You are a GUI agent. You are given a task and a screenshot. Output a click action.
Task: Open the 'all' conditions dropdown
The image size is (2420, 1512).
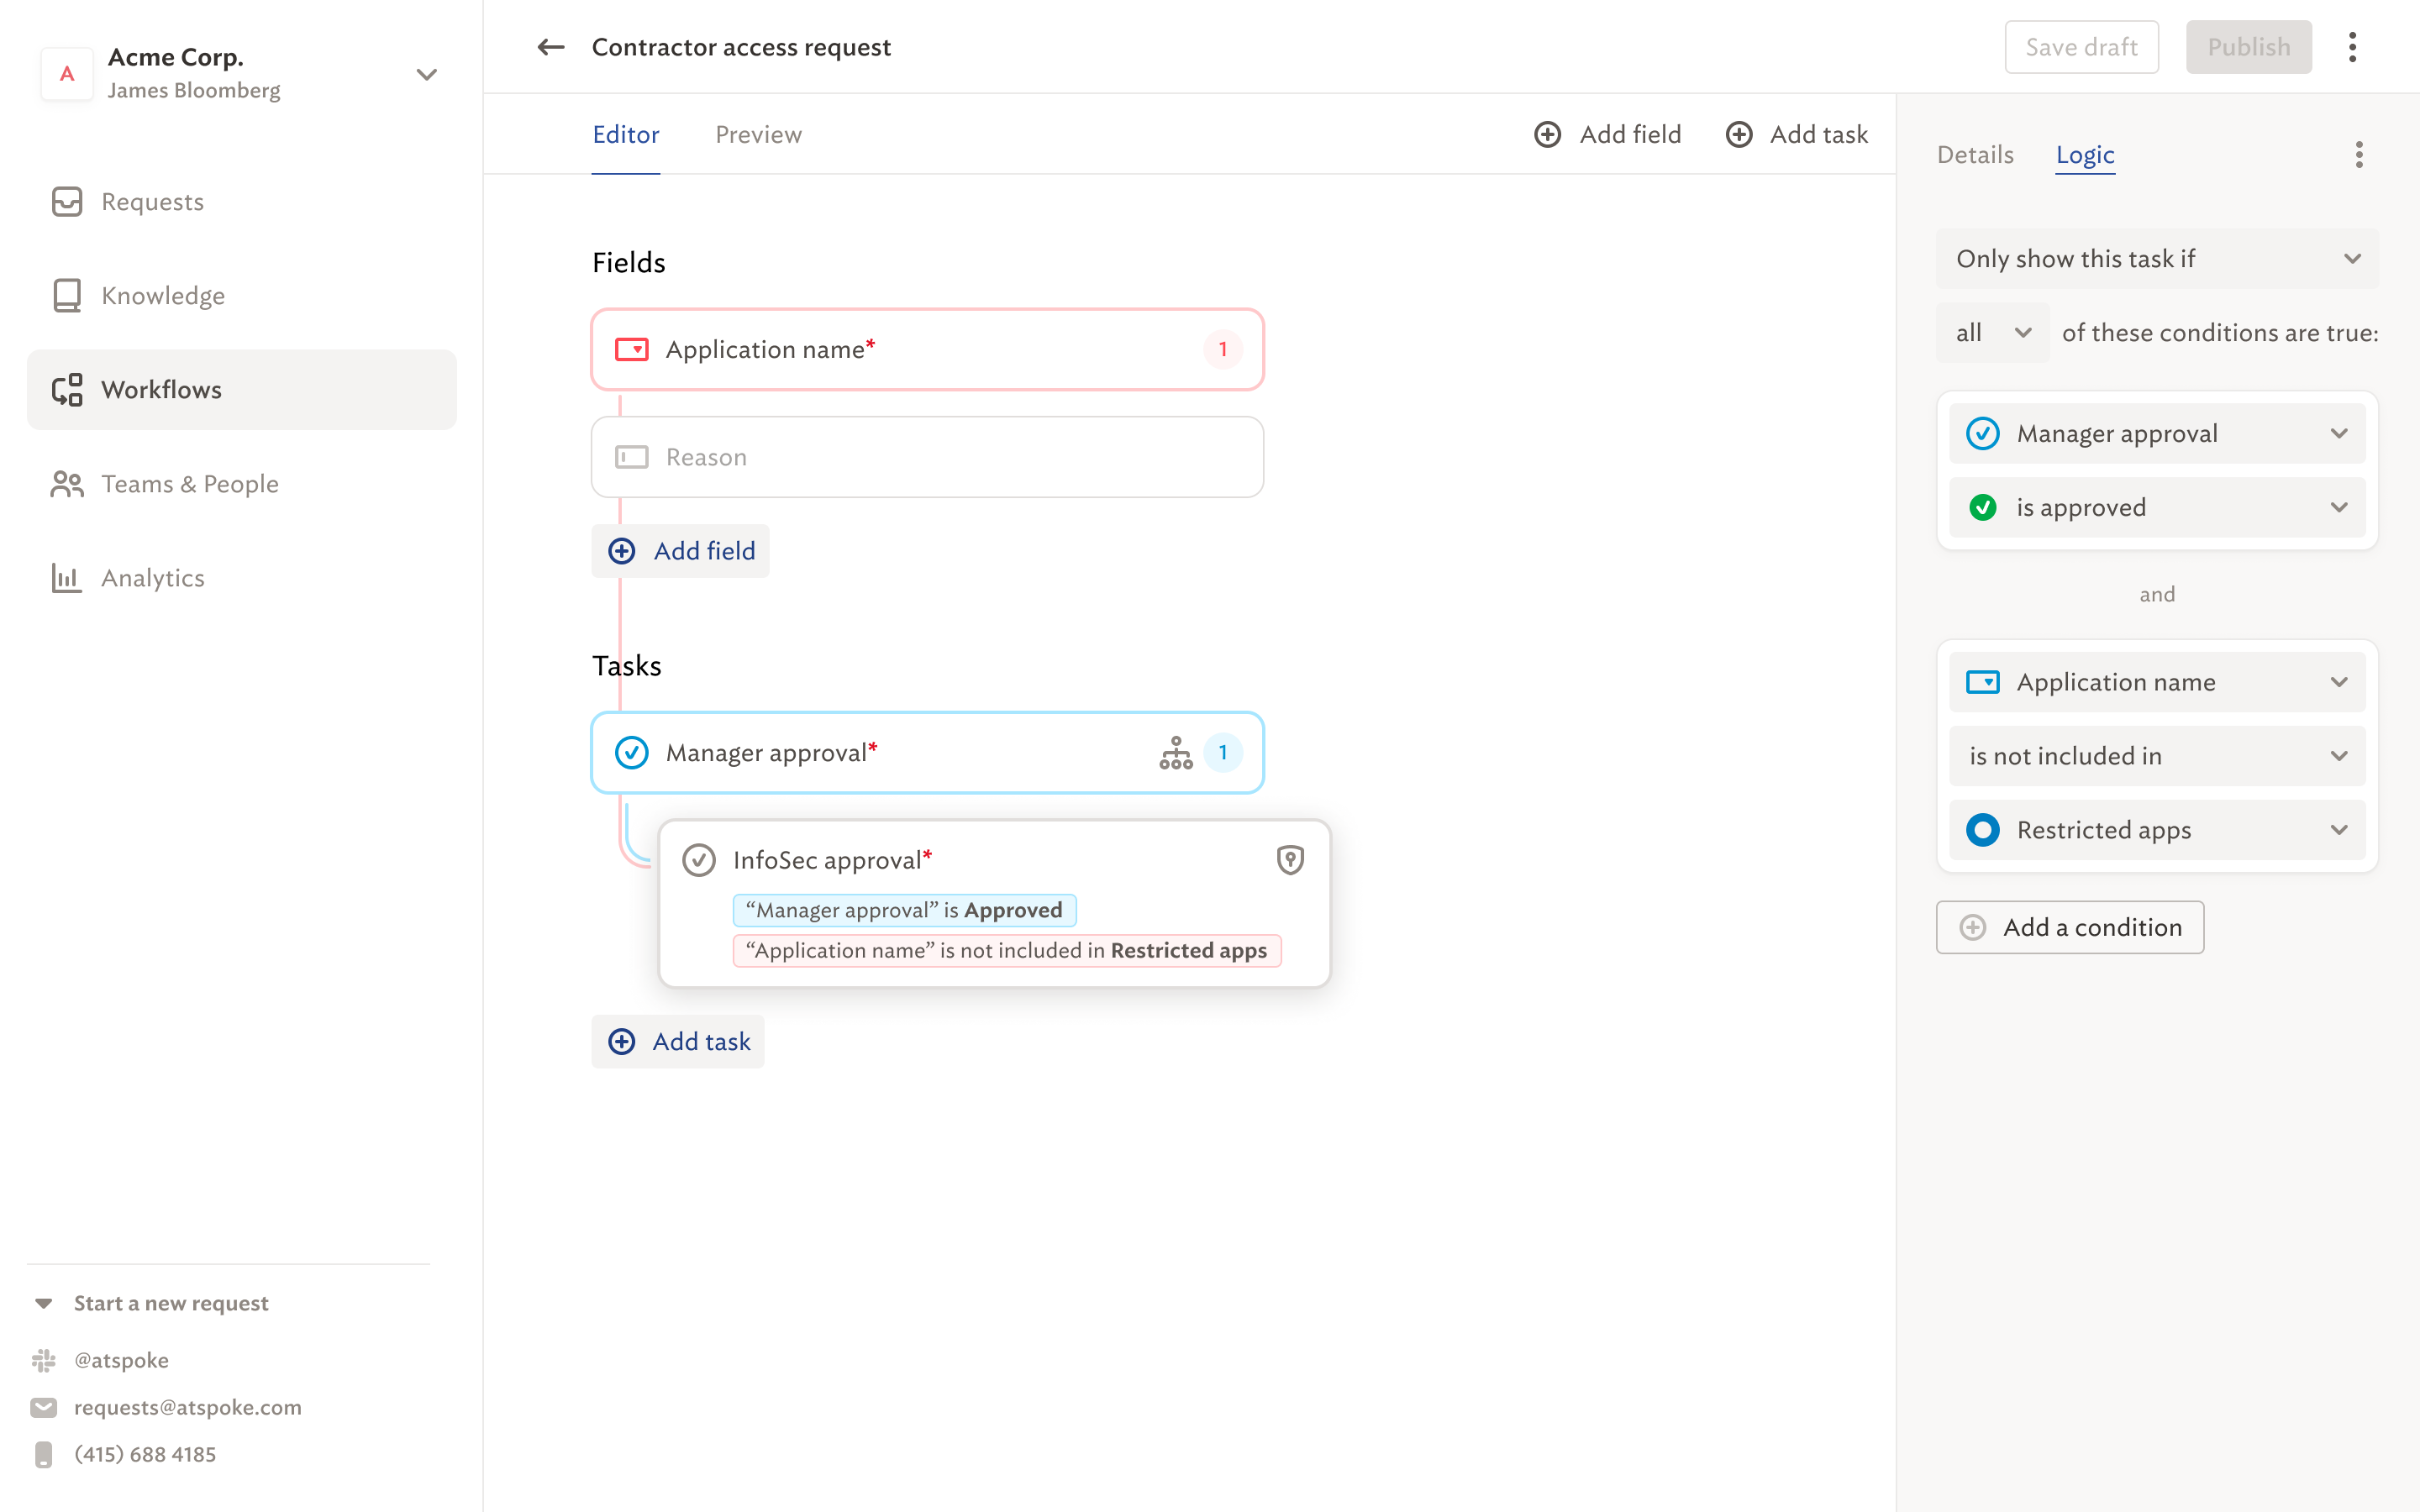[x=1992, y=333]
